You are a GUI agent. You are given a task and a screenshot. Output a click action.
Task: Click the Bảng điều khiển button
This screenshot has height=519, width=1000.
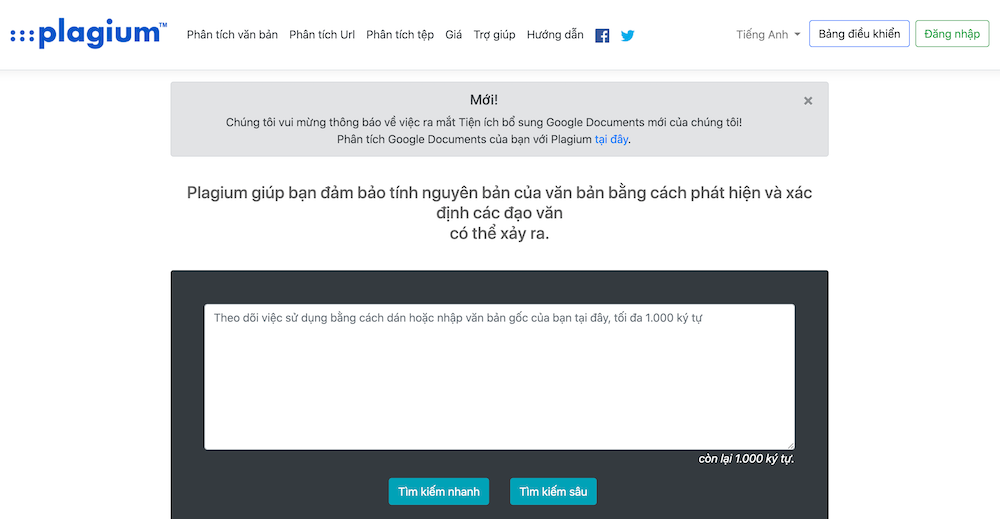click(859, 34)
